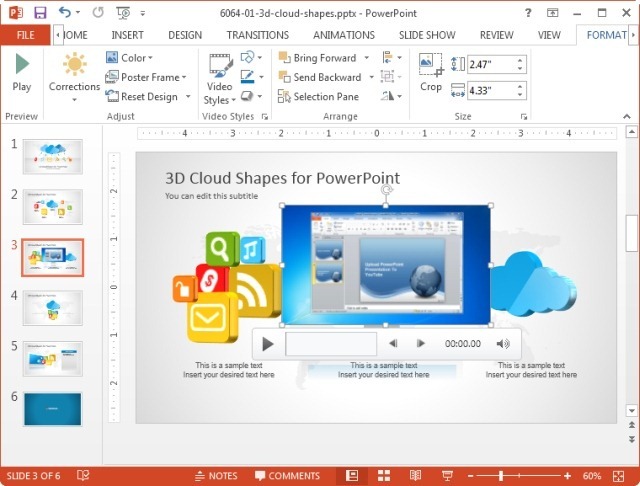Viewport: 640px width, 486px height.
Task: Switch to Reading View
Action: pos(415,475)
